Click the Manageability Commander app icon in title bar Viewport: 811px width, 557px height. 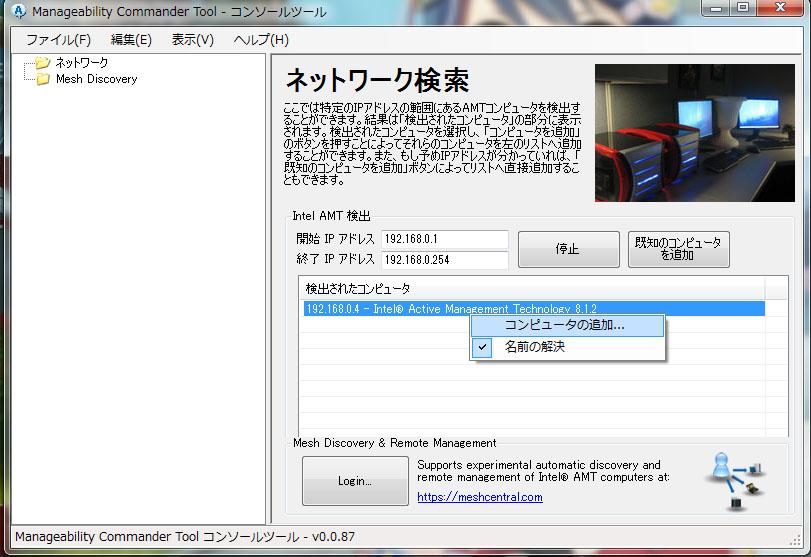point(19,11)
